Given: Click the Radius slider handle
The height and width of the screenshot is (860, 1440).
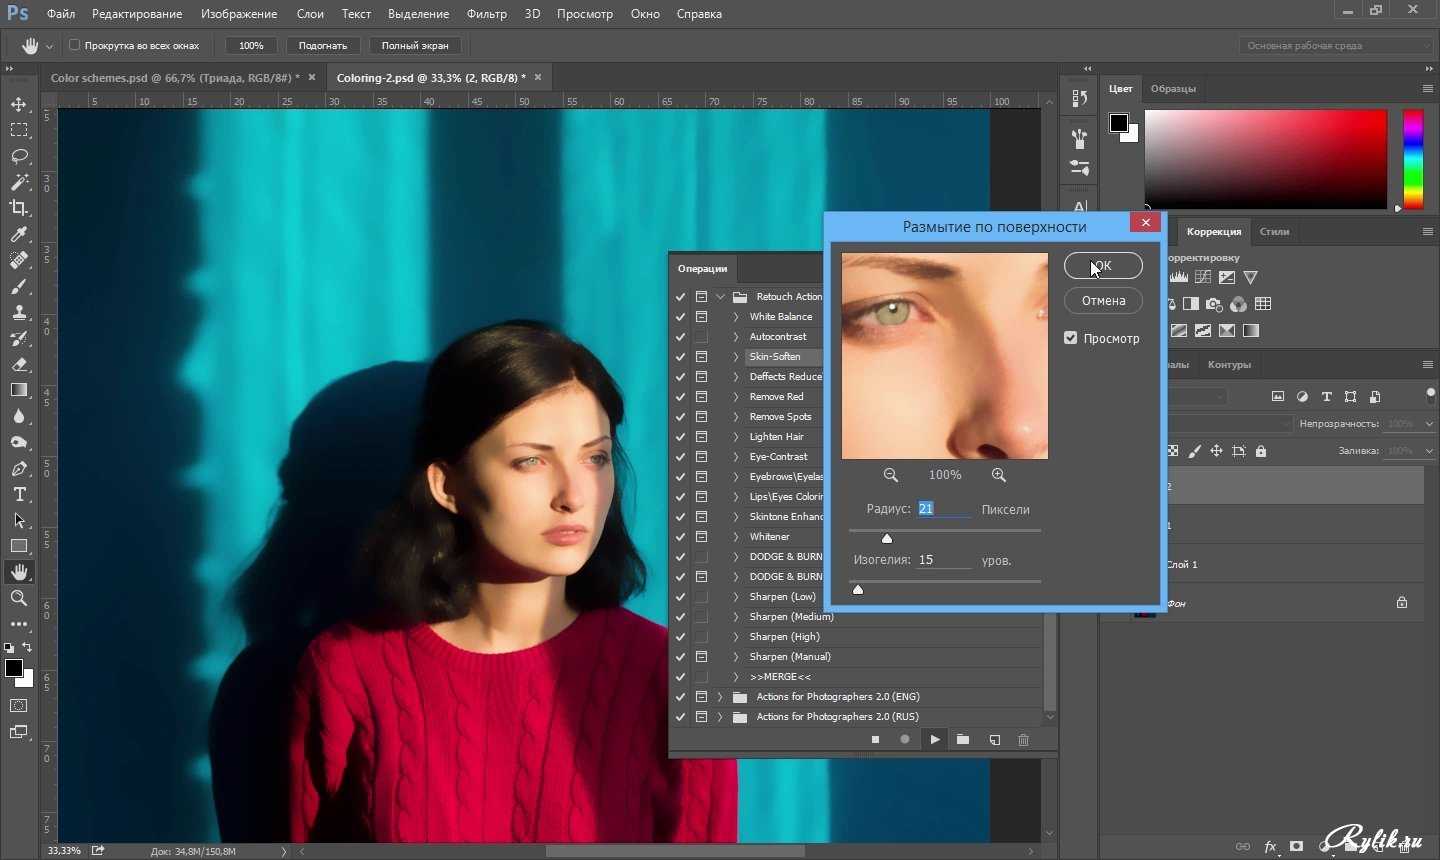Looking at the screenshot, I should coord(886,538).
